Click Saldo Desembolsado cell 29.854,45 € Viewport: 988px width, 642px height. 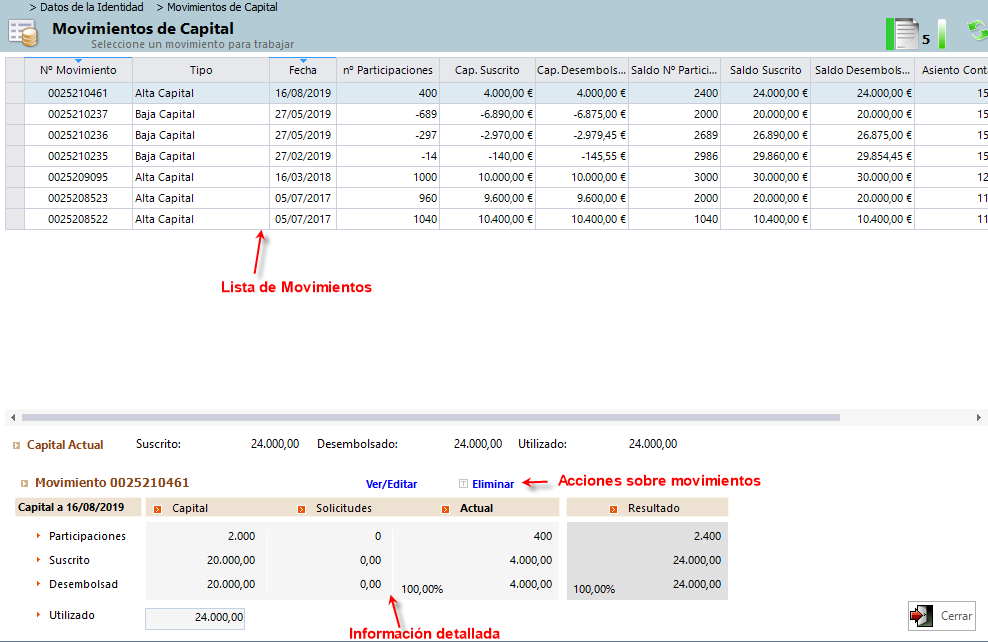pos(862,156)
